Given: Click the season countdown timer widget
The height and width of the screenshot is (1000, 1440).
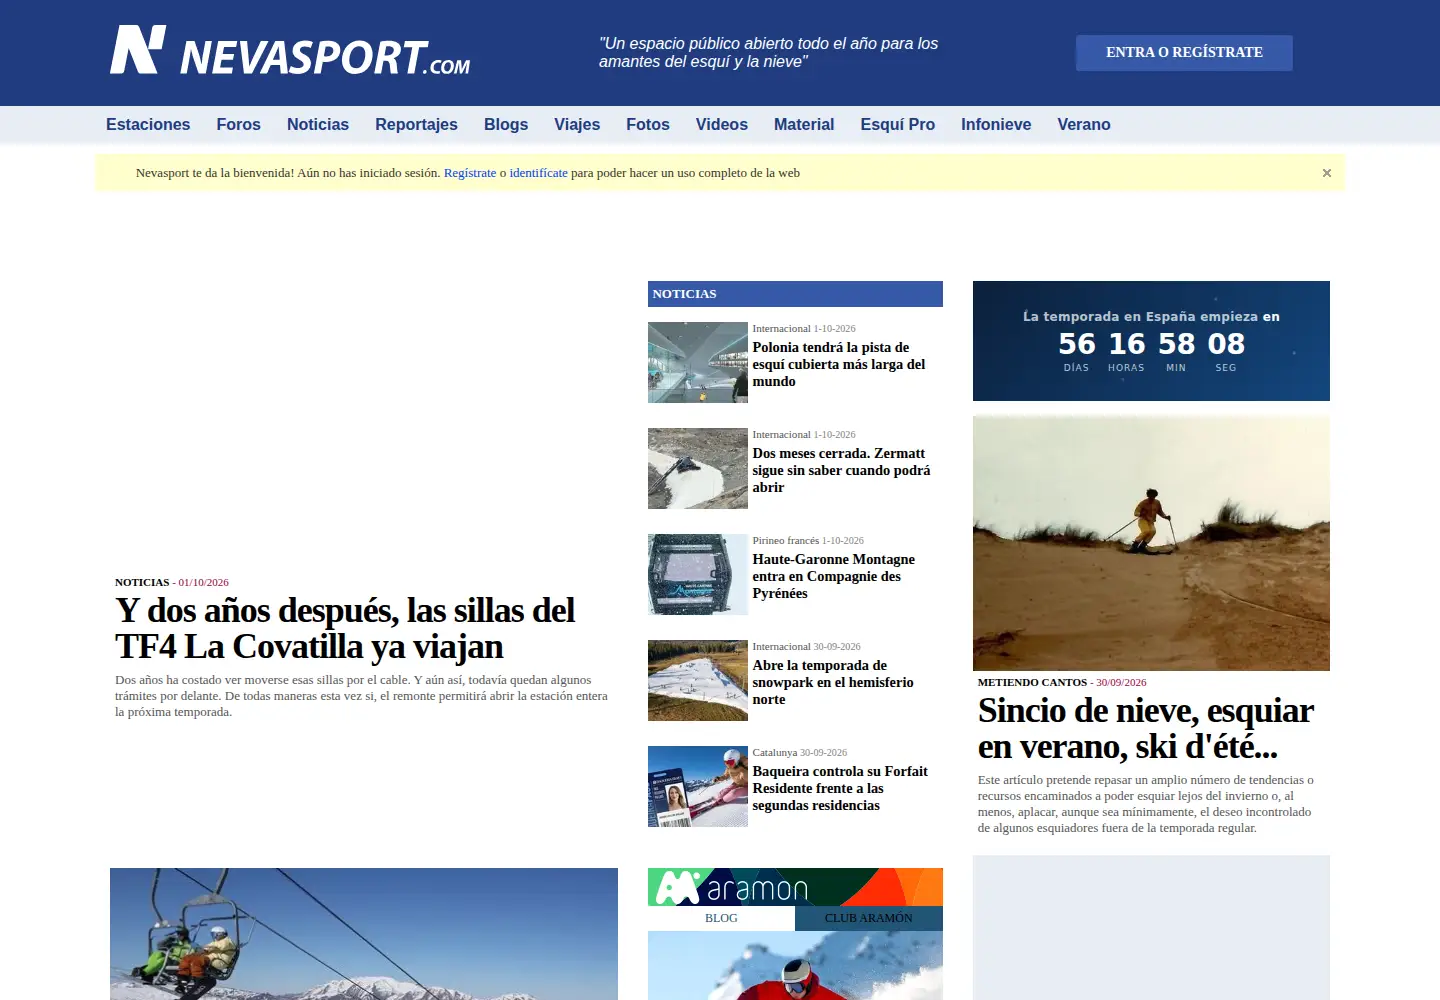Looking at the screenshot, I should click(x=1151, y=341).
